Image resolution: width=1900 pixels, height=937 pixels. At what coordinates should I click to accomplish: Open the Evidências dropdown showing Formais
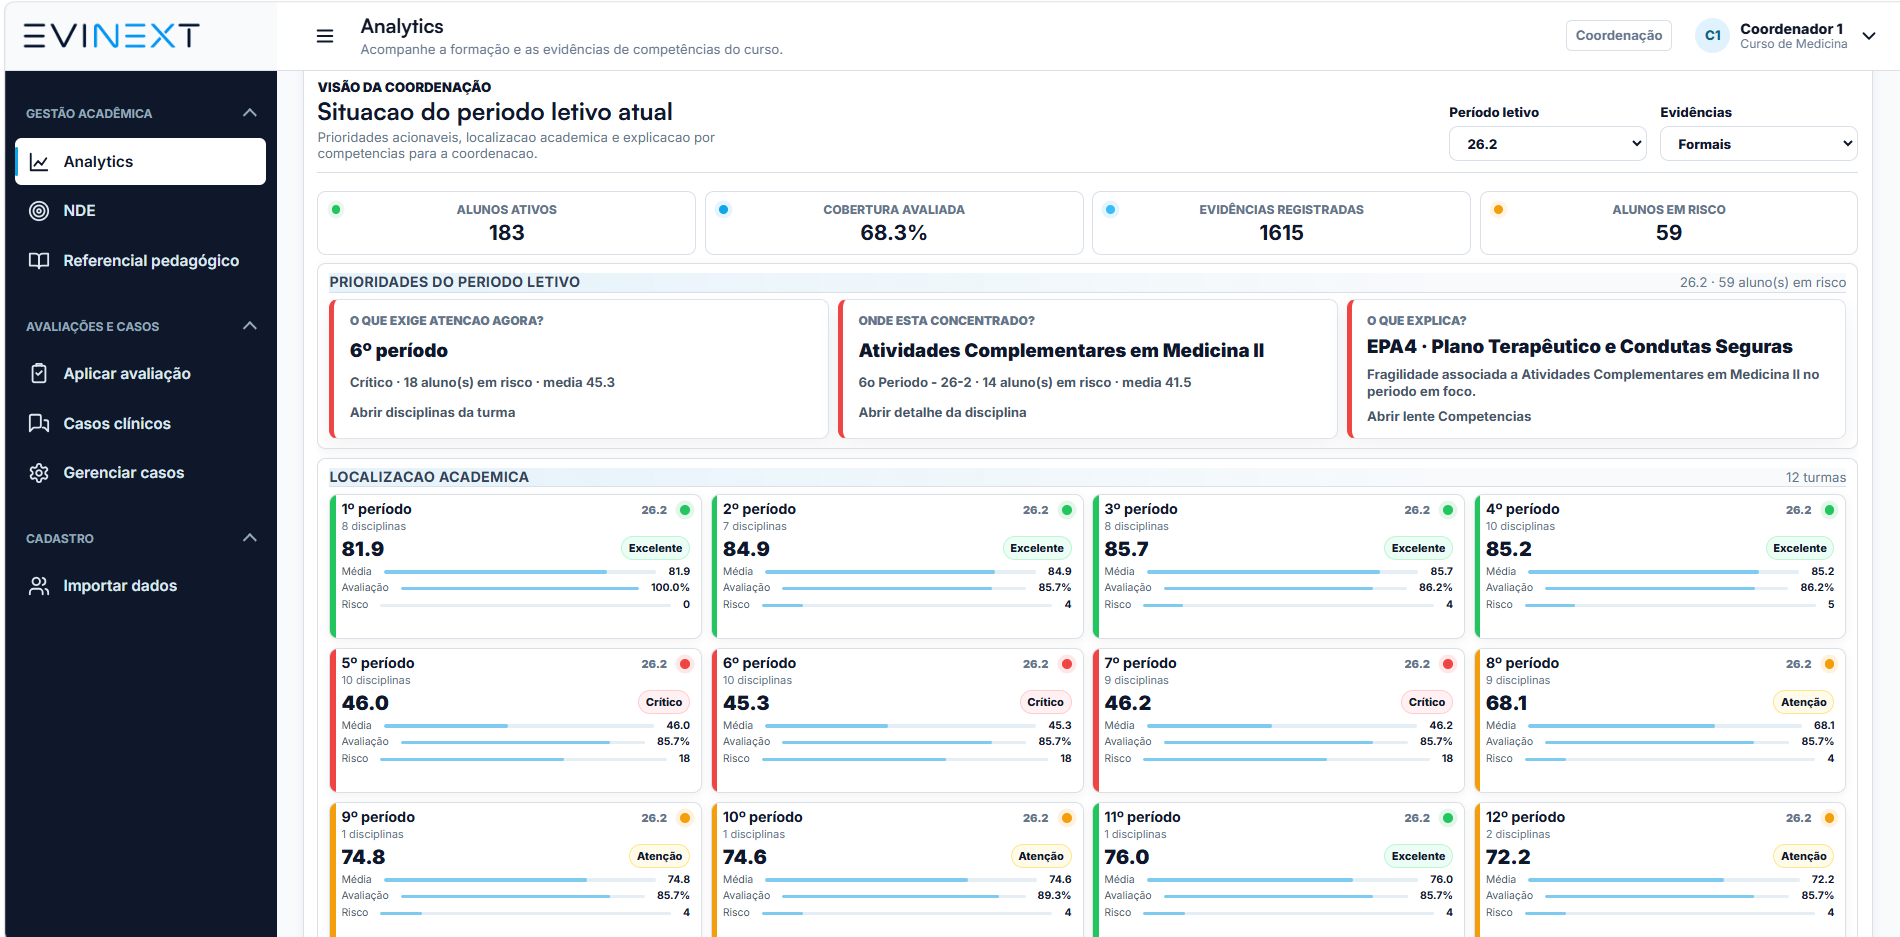pyautogui.click(x=1758, y=144)
